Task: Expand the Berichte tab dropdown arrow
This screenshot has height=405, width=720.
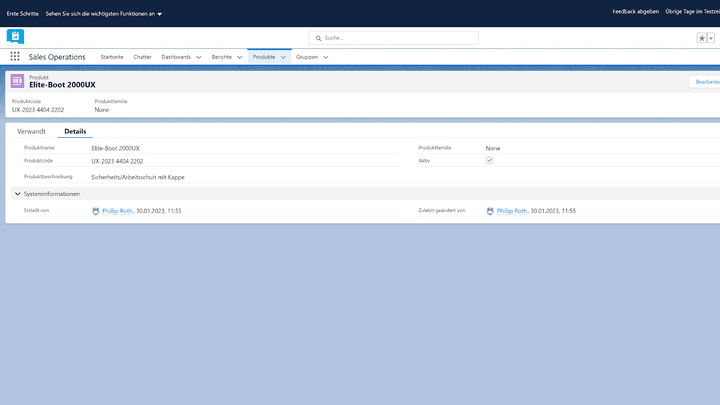Action: [241, 57]
